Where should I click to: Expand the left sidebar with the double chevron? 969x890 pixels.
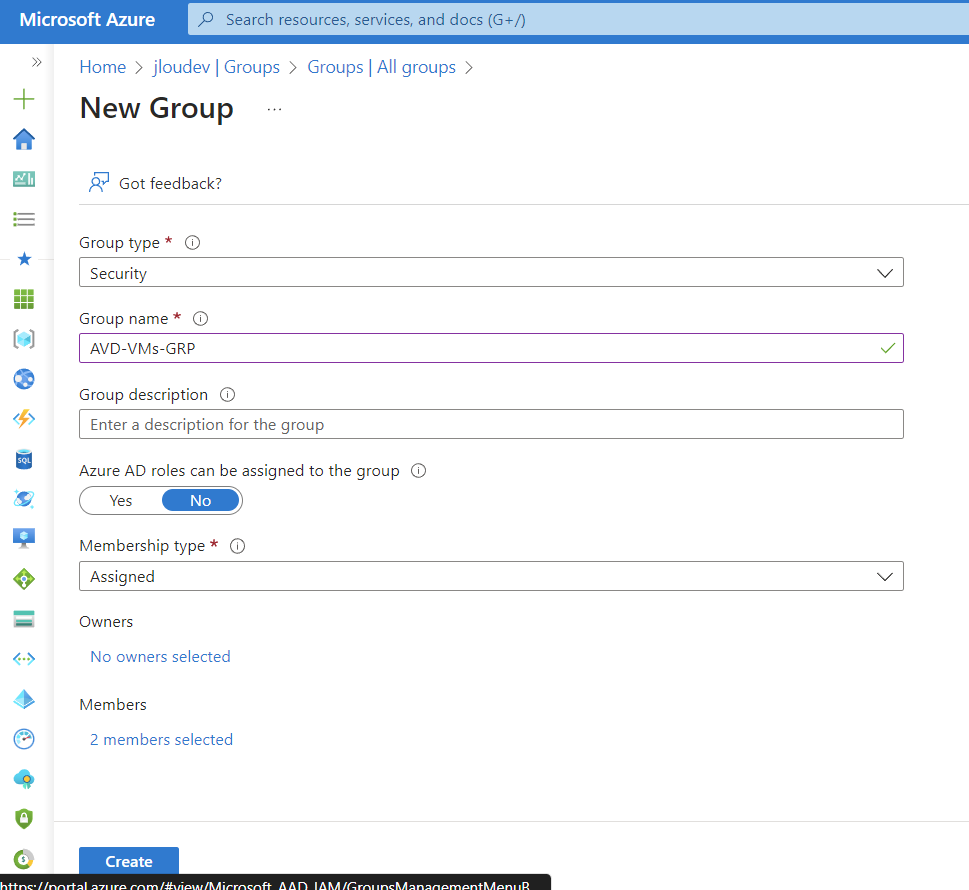(x=36, y=62)
